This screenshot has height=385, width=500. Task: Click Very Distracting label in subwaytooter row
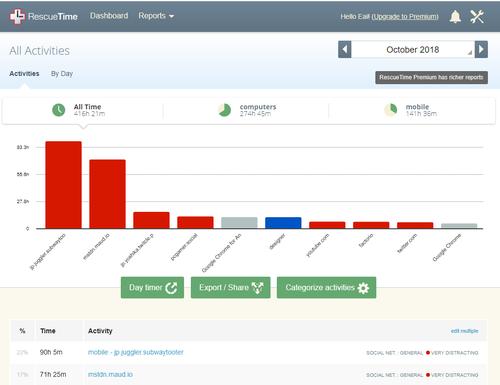tap(455, 353)
